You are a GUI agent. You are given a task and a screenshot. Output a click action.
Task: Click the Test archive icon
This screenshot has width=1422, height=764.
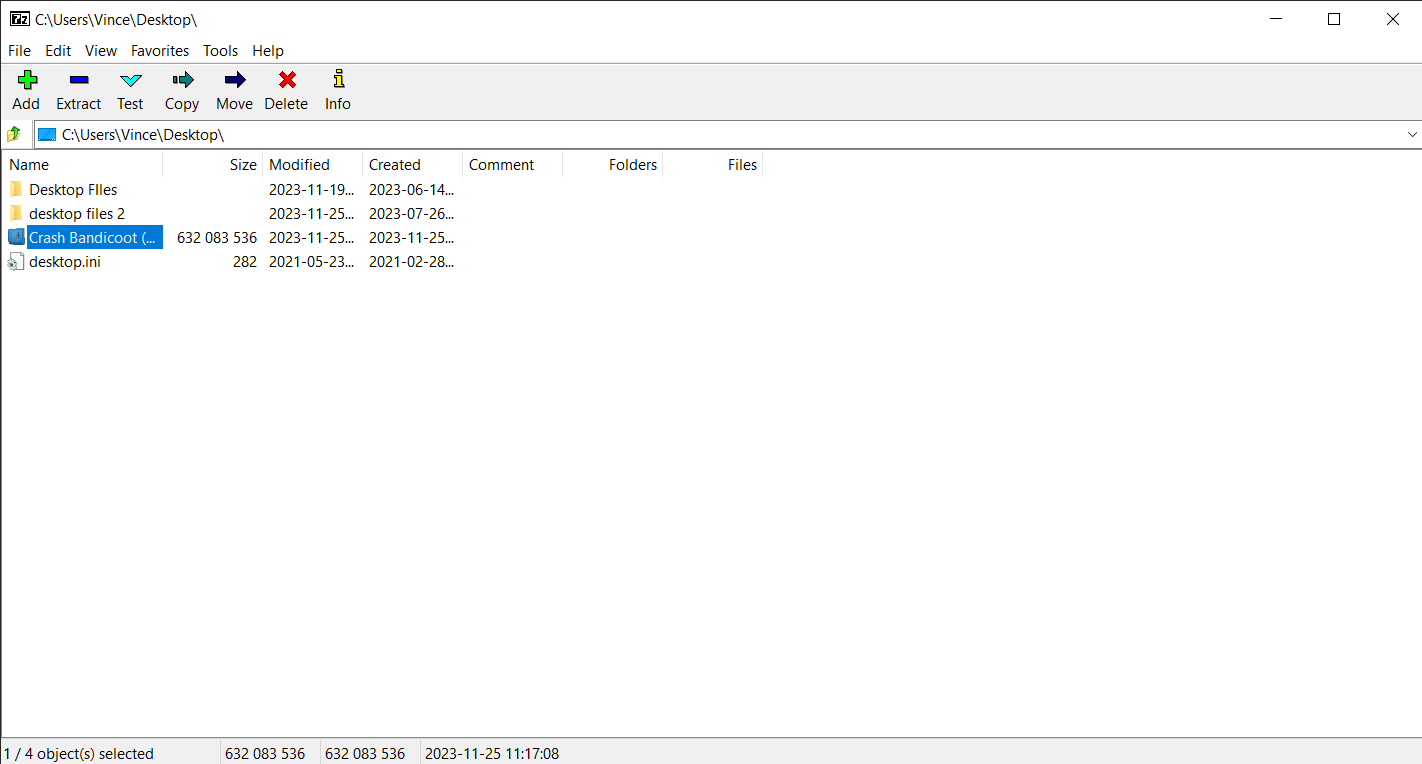[130, 90]
